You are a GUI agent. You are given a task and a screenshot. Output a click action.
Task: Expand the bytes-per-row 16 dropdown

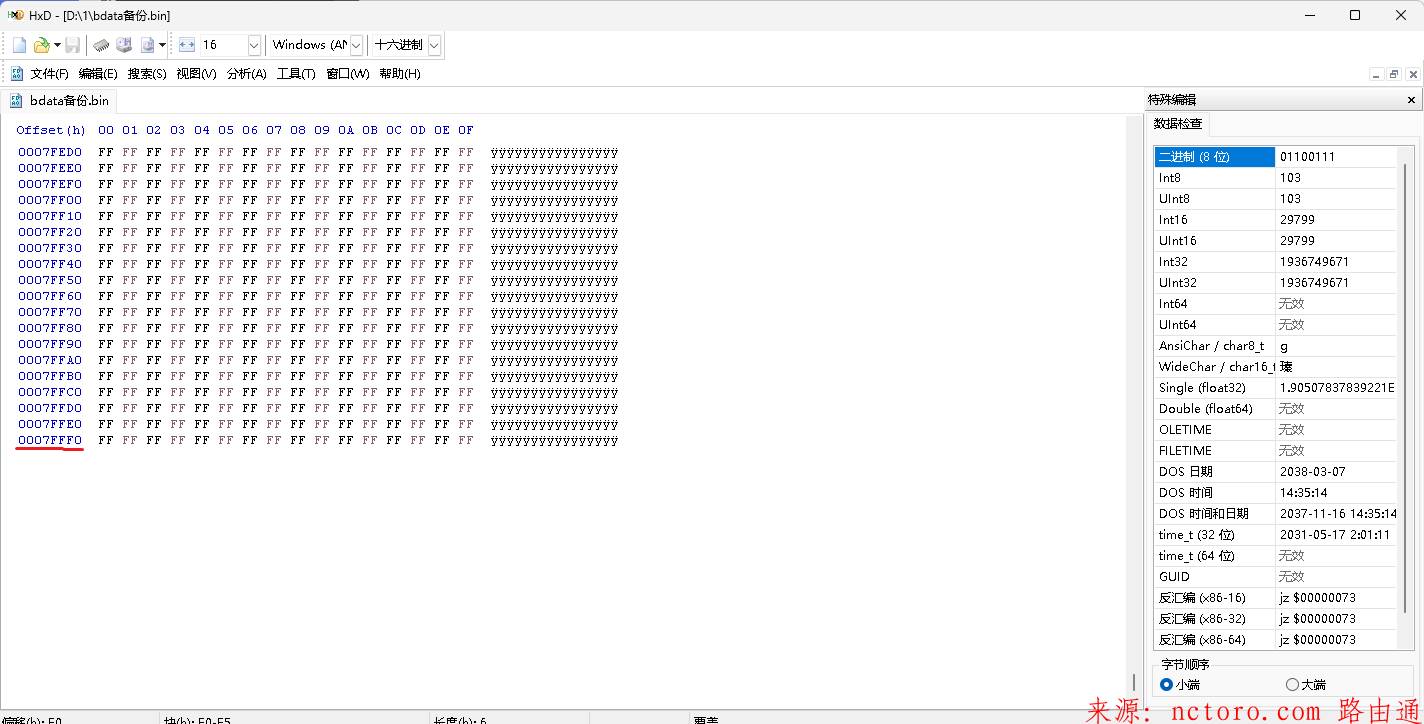[253, 45]
